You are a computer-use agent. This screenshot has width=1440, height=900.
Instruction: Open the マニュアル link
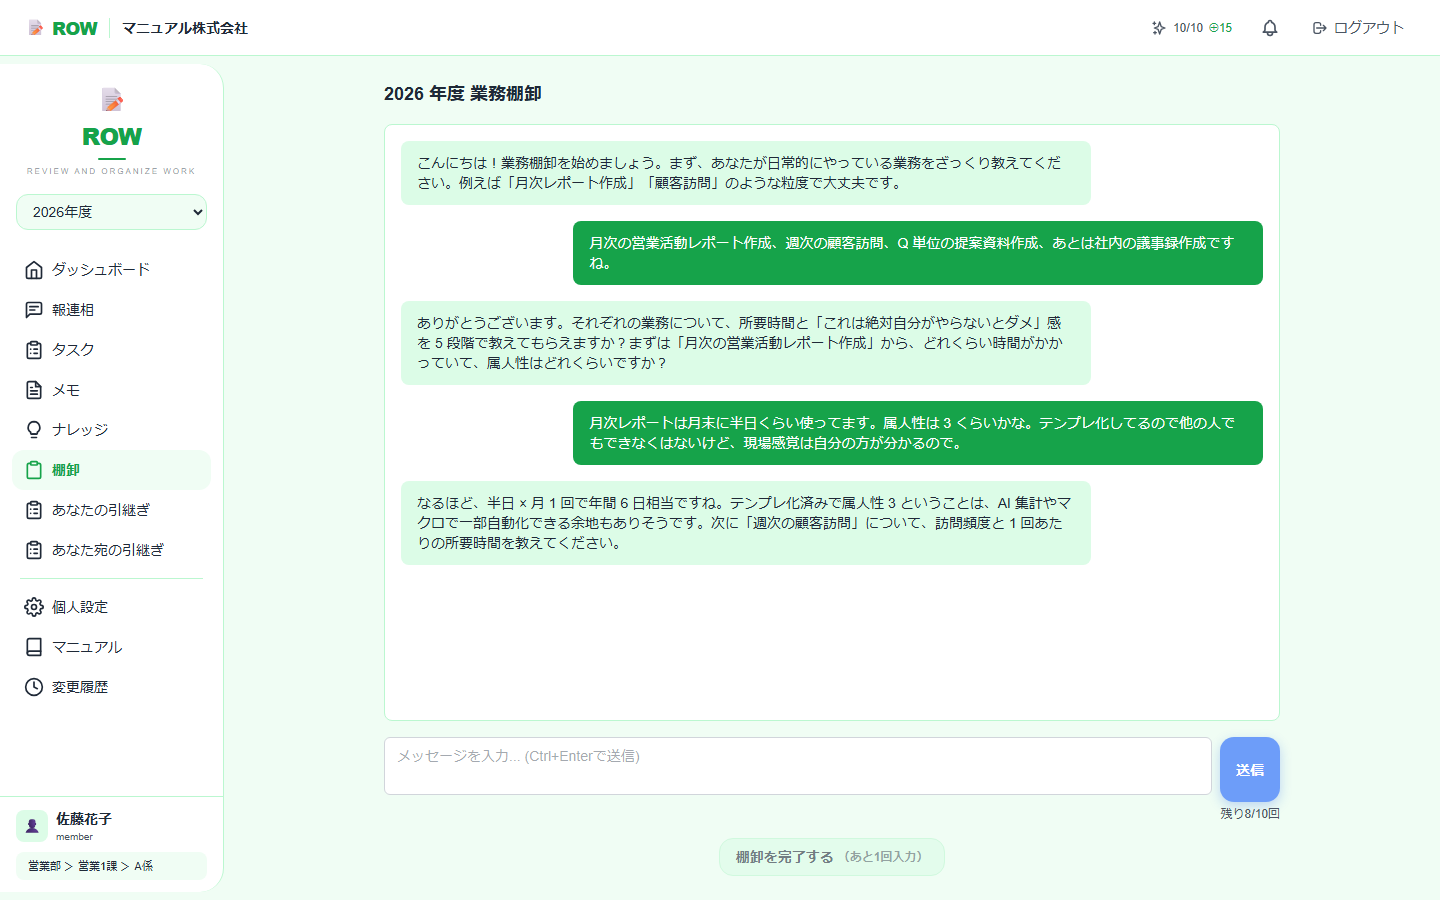(x=112, y=647)
